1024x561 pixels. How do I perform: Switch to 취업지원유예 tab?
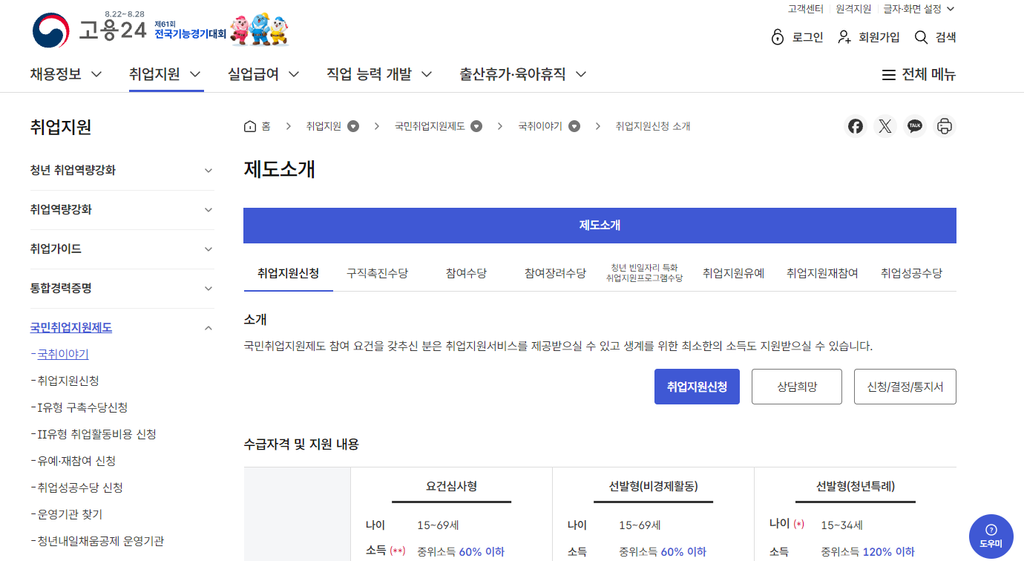point(733,274)
